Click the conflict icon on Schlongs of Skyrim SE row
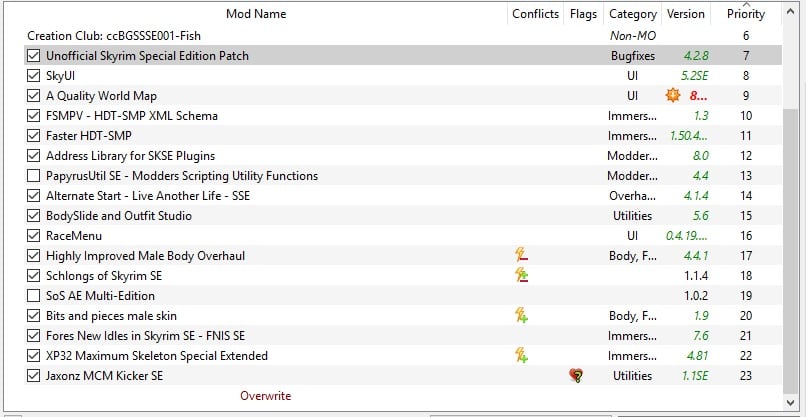This screenshot has width=806, height=417. click(x=522, y=275)
